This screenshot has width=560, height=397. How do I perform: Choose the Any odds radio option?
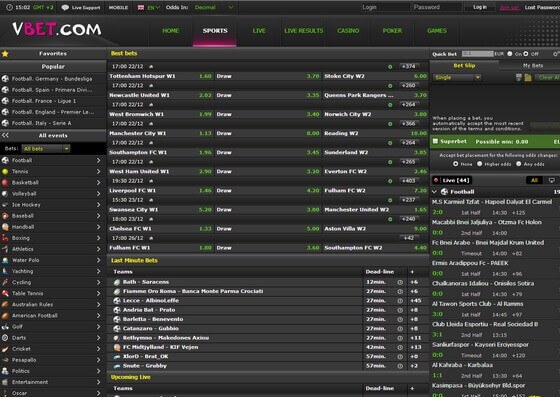[x=519, y=164]
